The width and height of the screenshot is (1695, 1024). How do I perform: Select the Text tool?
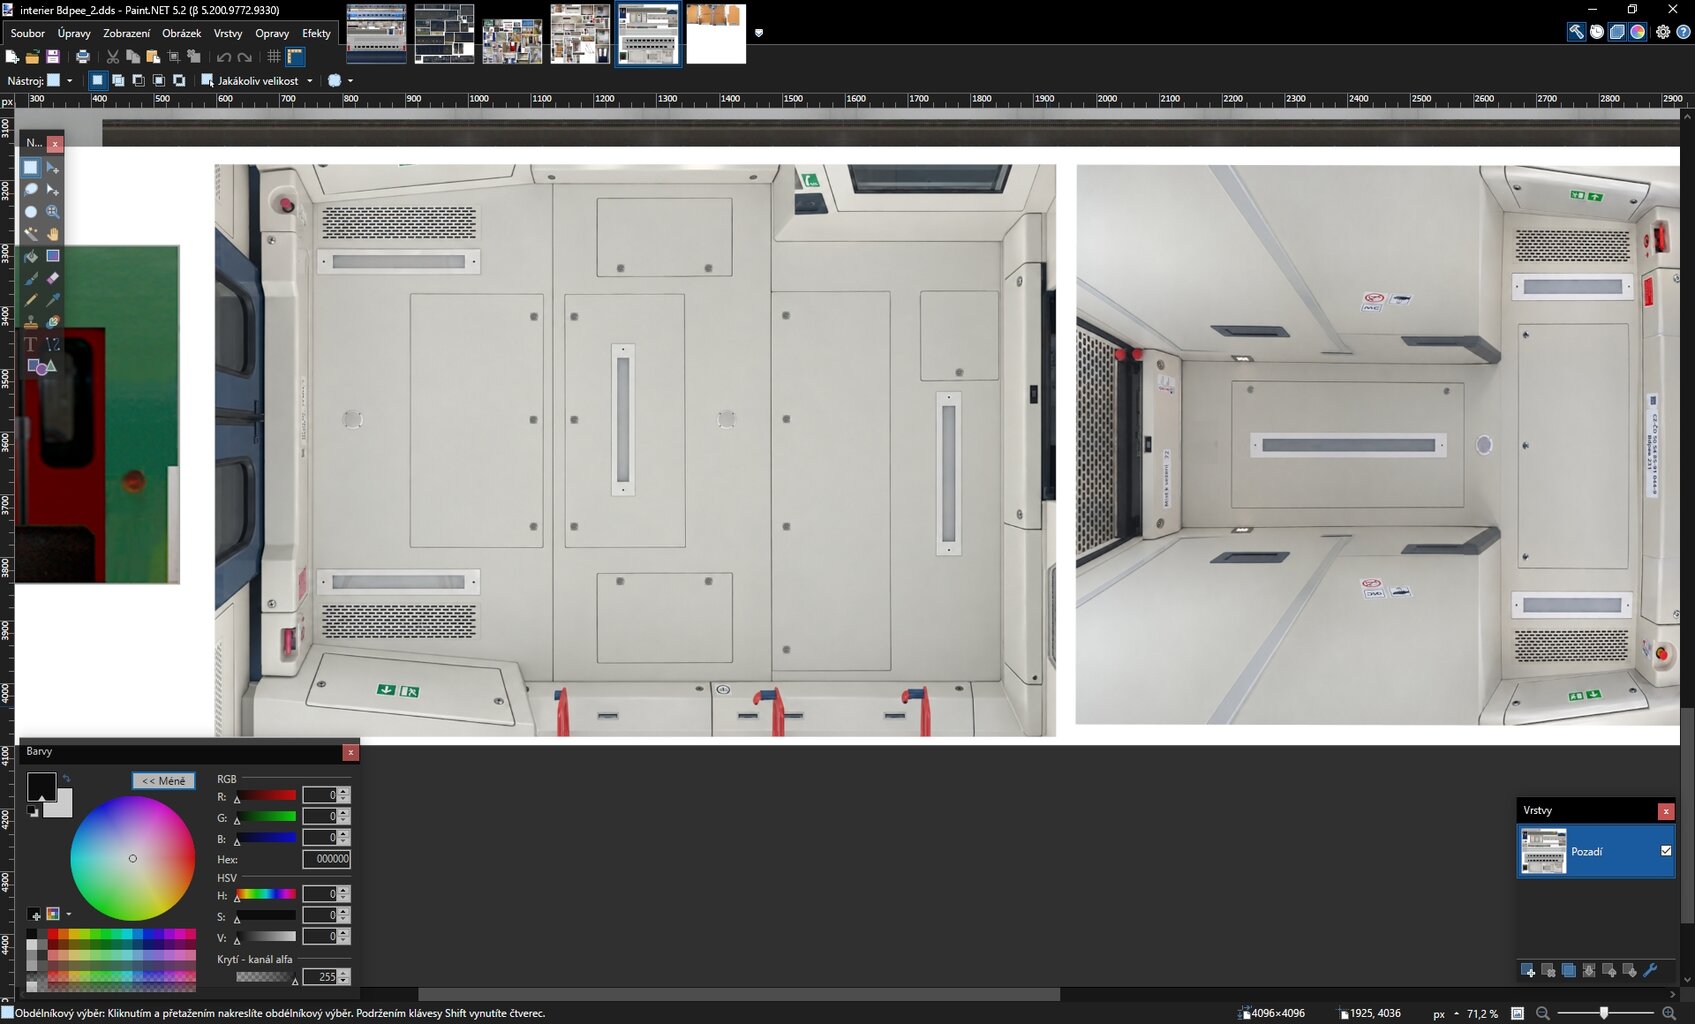[x=31, y=344]
